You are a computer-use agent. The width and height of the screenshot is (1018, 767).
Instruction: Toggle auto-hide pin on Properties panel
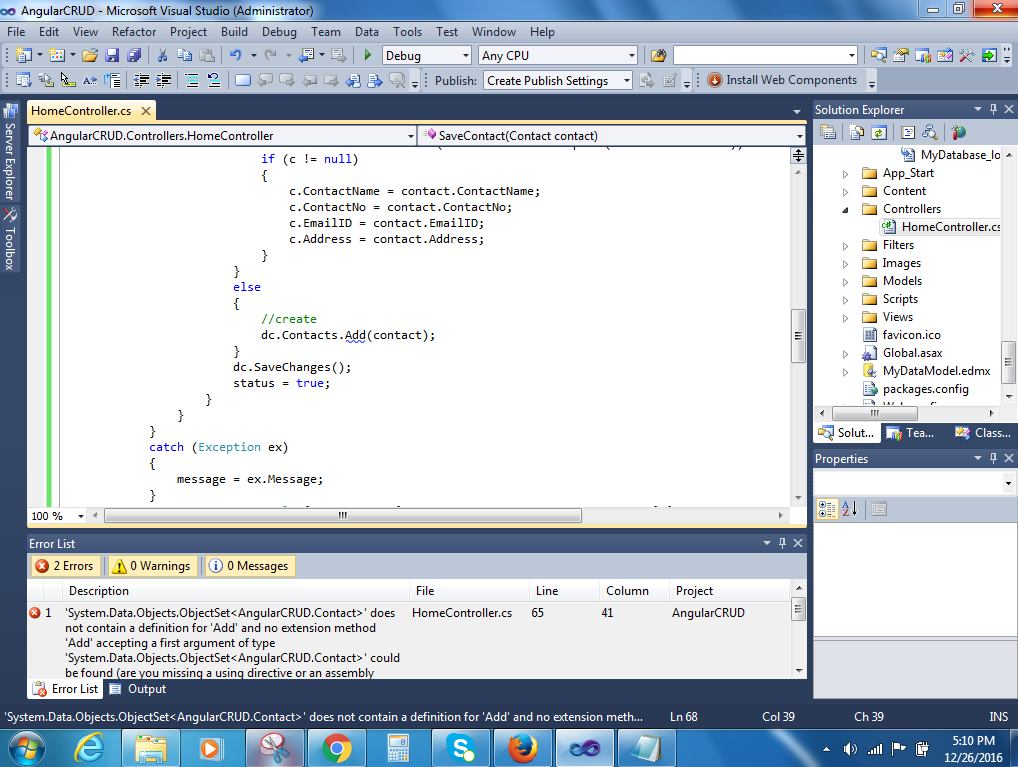point(993,458)
